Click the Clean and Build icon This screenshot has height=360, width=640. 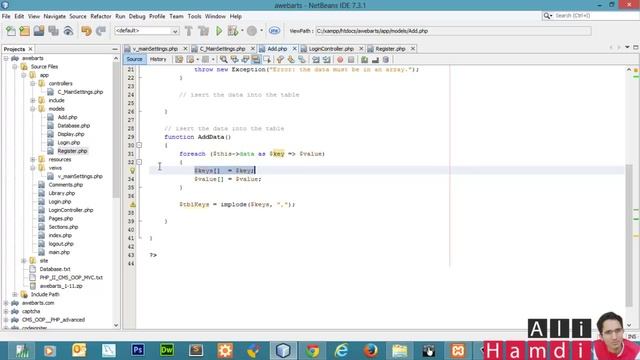[x=203, y=31]
